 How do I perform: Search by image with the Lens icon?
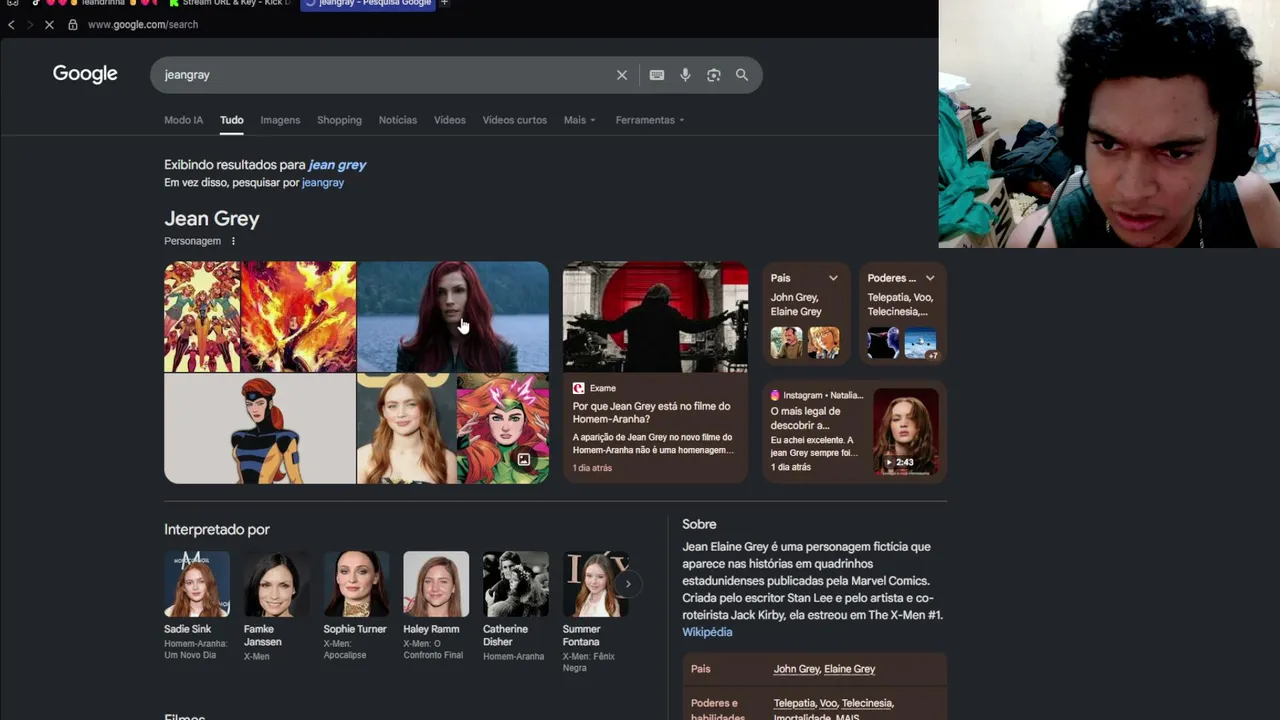click(x=714, y=75)
